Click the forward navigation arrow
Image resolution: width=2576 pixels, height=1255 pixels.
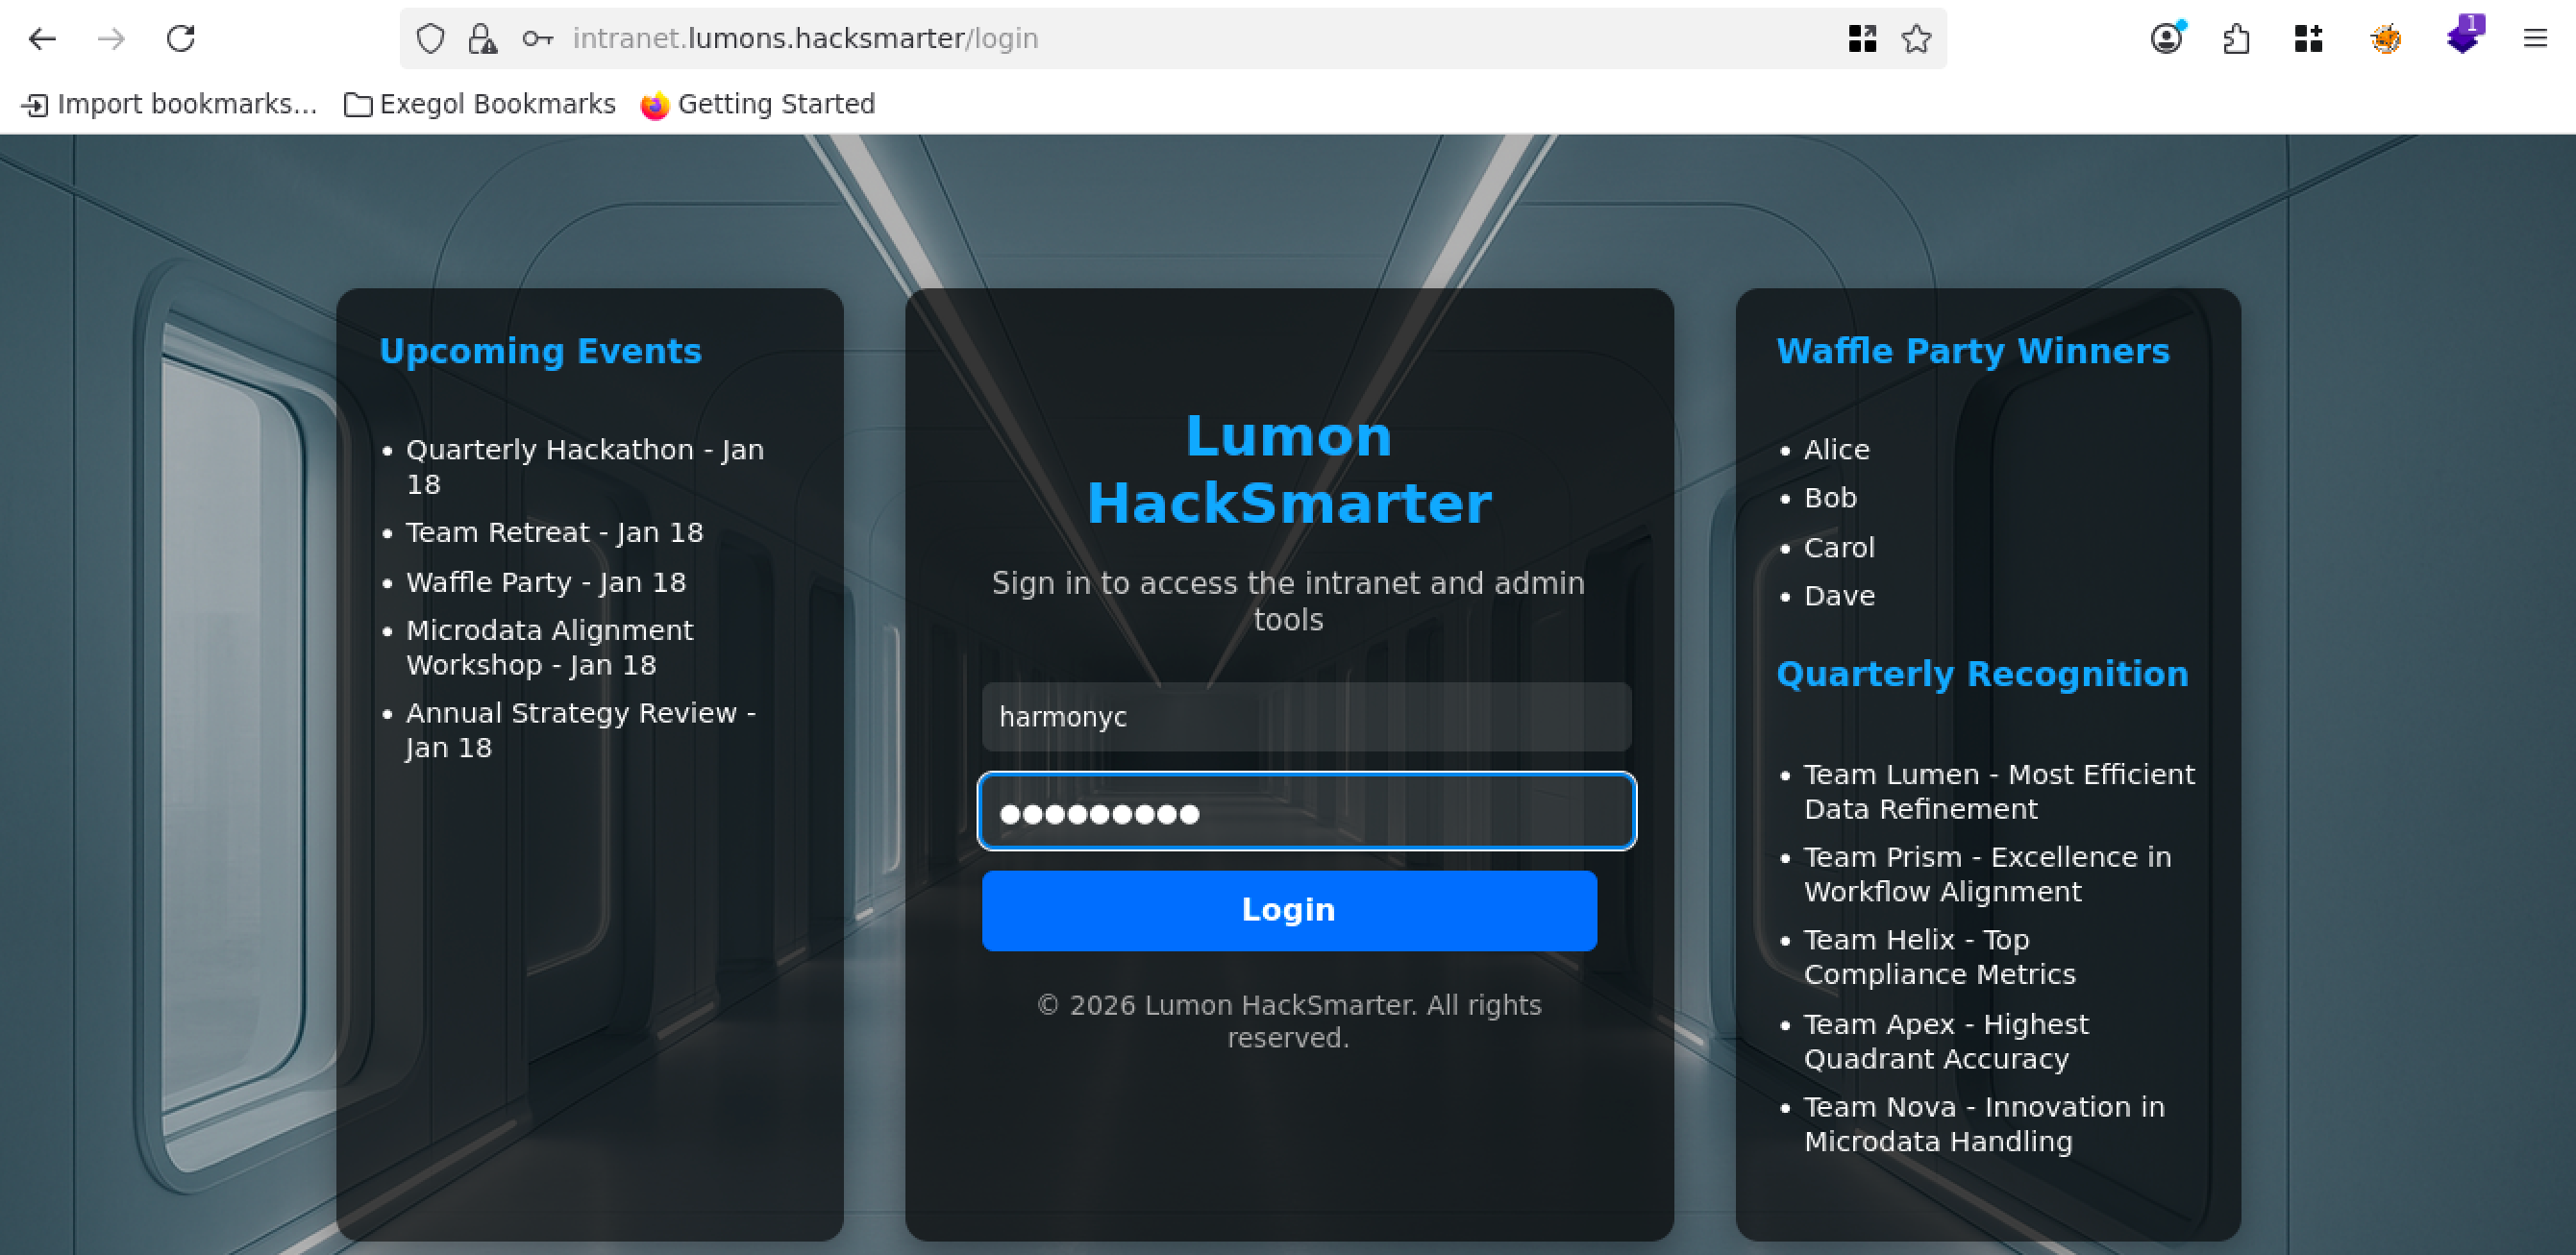pos(112,39)
